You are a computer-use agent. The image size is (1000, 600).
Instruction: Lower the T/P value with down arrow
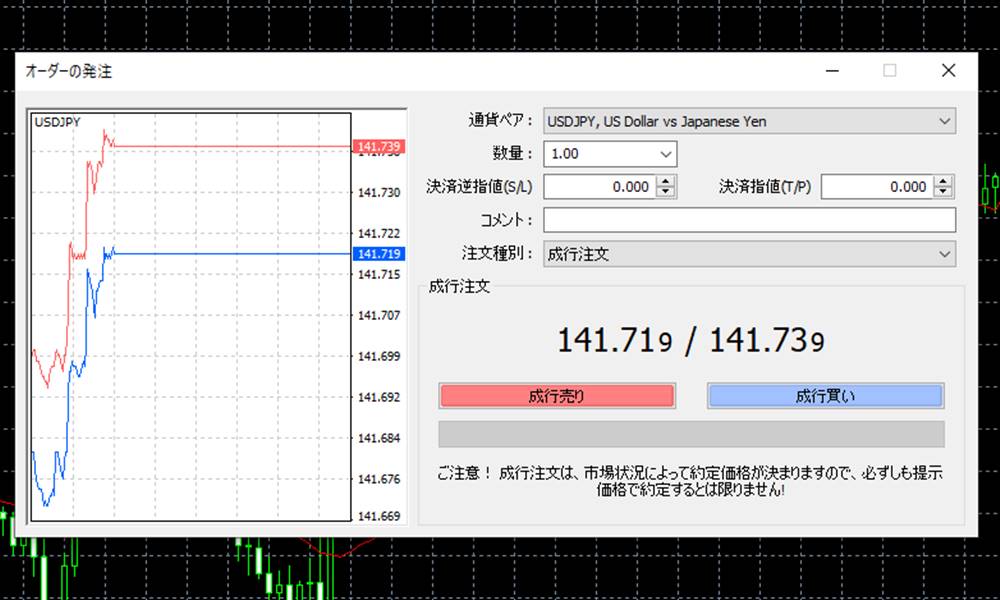point(943,192)
